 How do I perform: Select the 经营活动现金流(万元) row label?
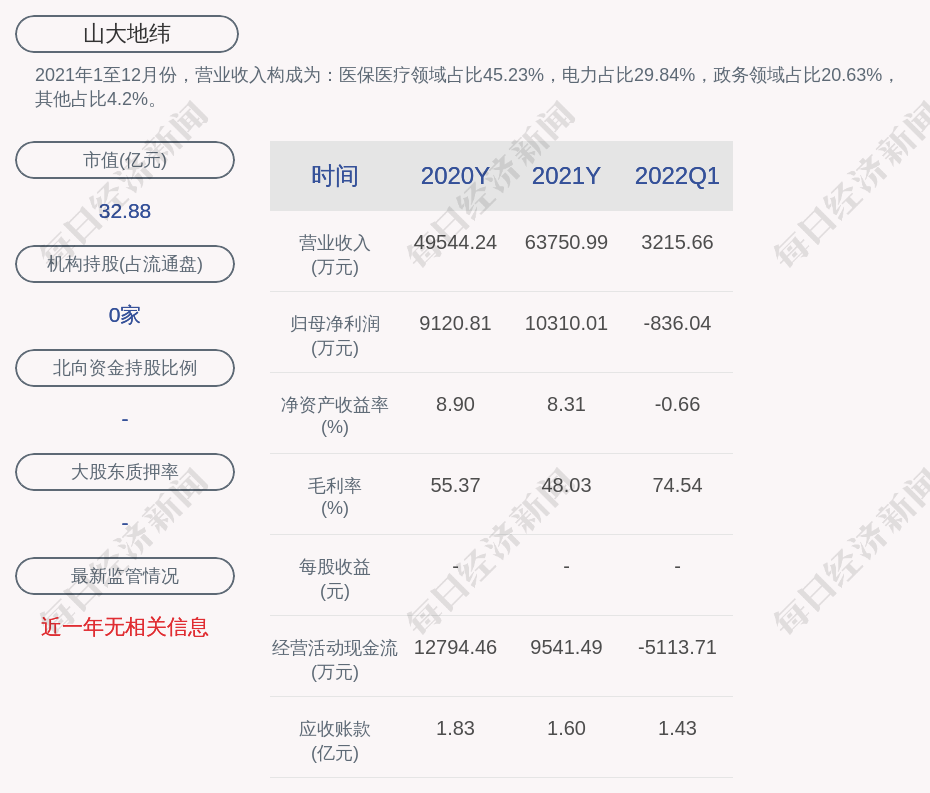335,660
